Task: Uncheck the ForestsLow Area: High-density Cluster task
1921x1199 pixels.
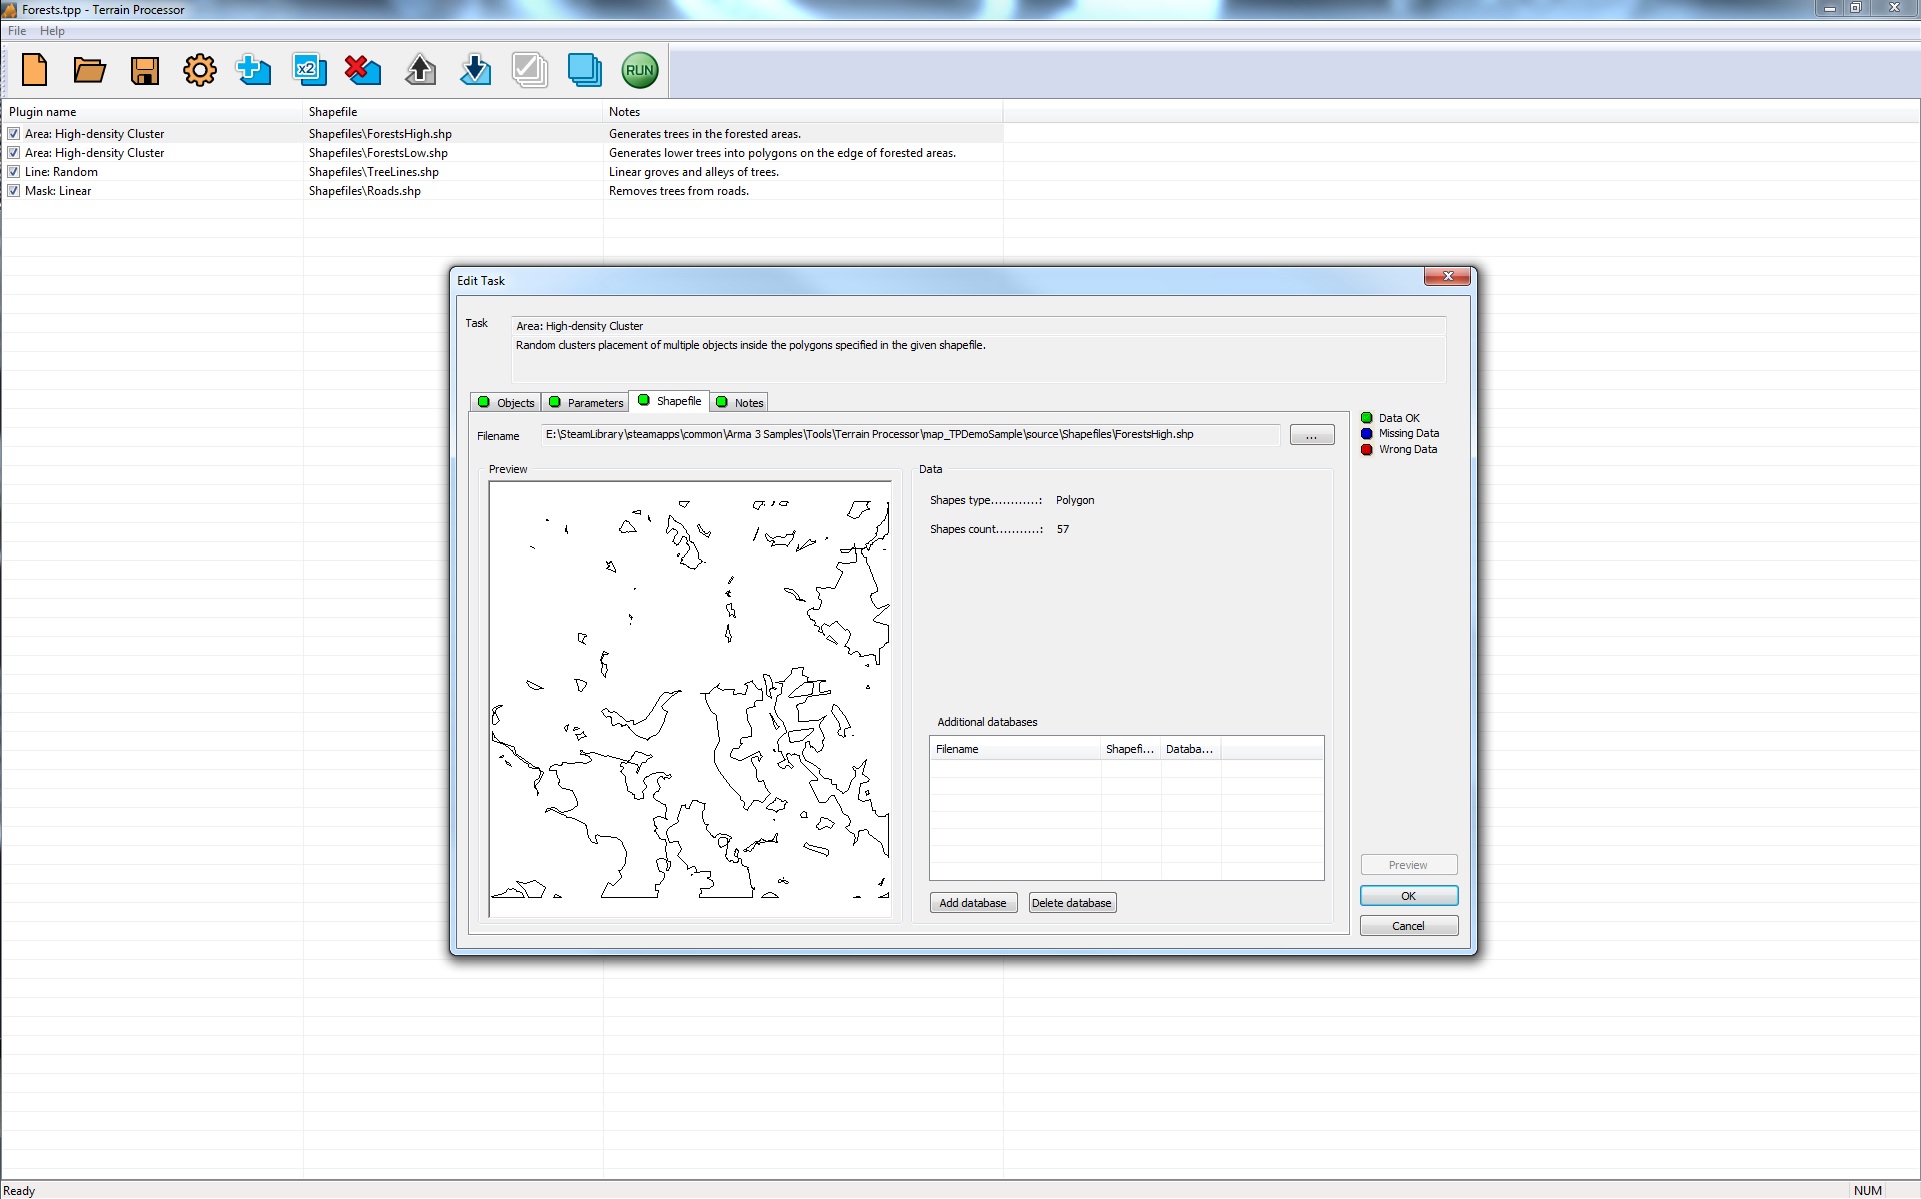Action: (14, 152)
